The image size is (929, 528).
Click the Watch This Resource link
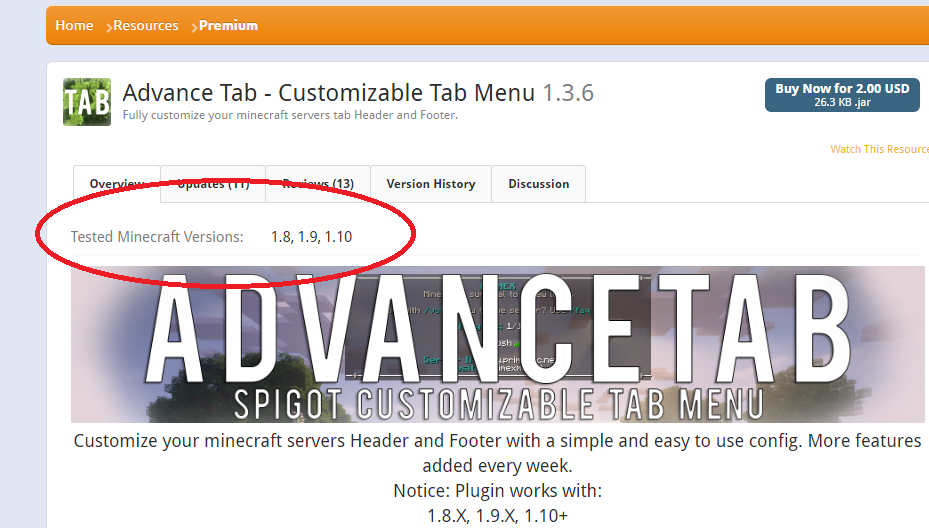[879, 149]
